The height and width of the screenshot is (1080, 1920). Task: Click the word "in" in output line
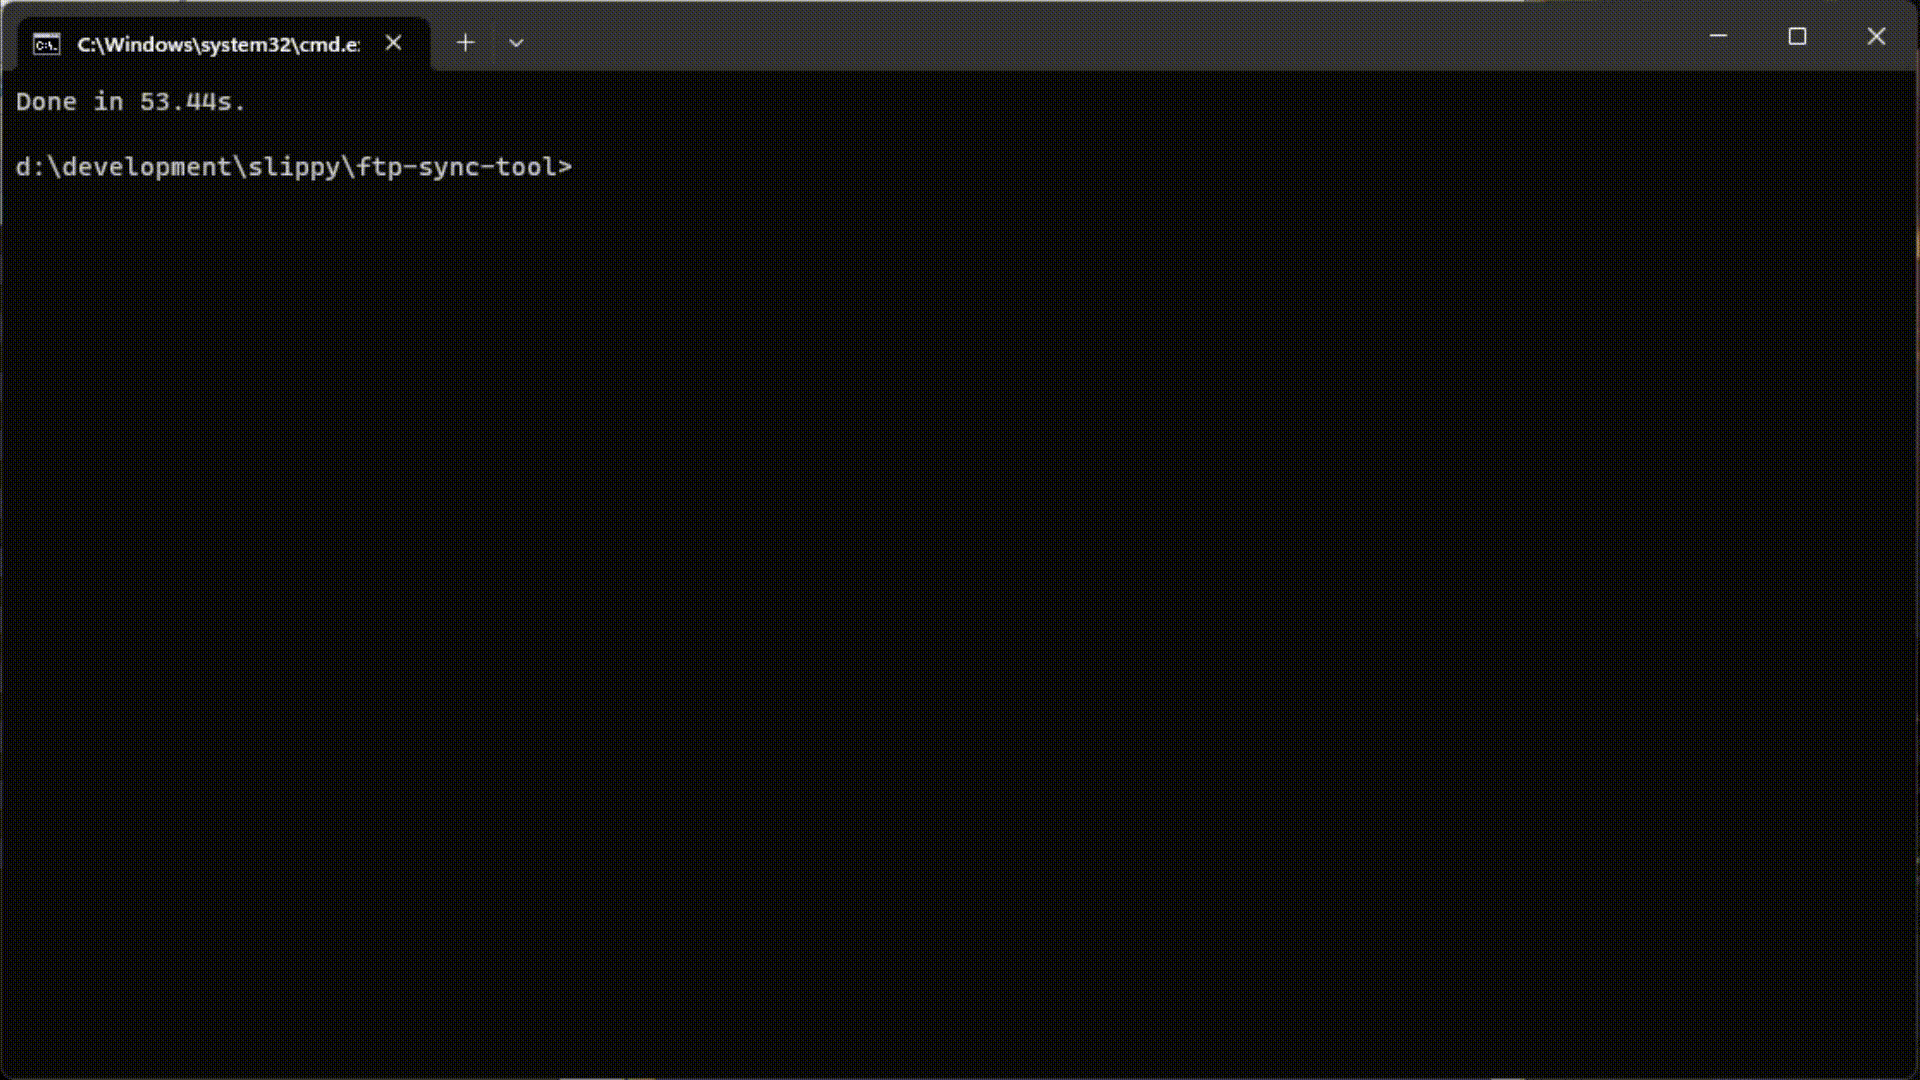point(108,102)
